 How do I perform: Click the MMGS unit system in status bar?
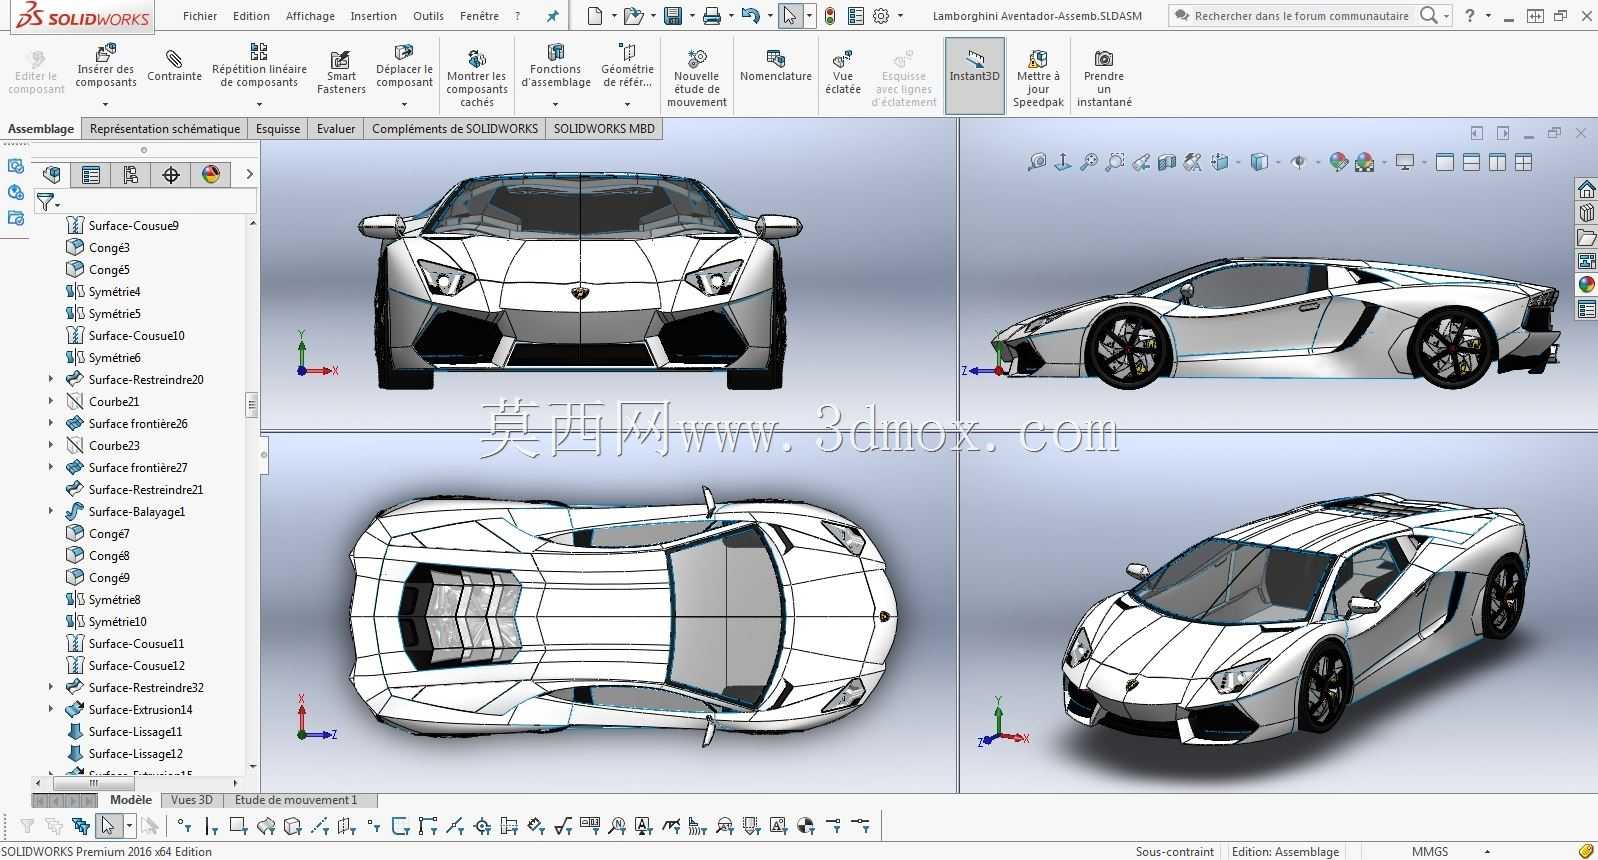click(x=1430, y=852)
